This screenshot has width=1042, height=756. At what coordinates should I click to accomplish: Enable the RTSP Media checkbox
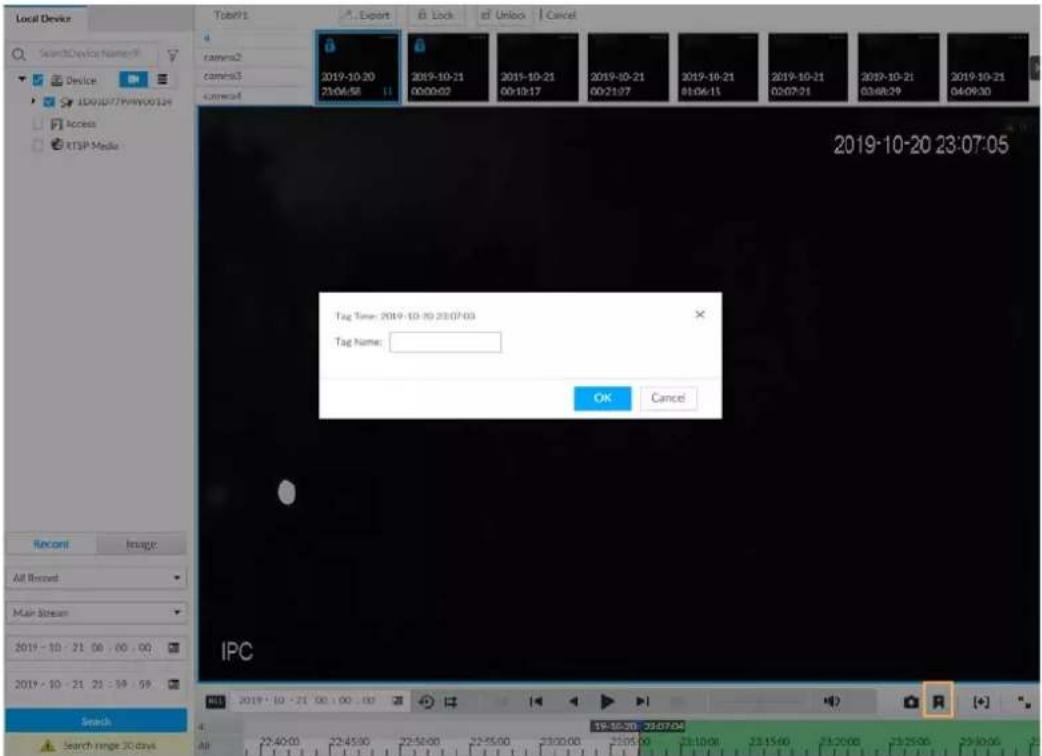(x=38, y=145)
